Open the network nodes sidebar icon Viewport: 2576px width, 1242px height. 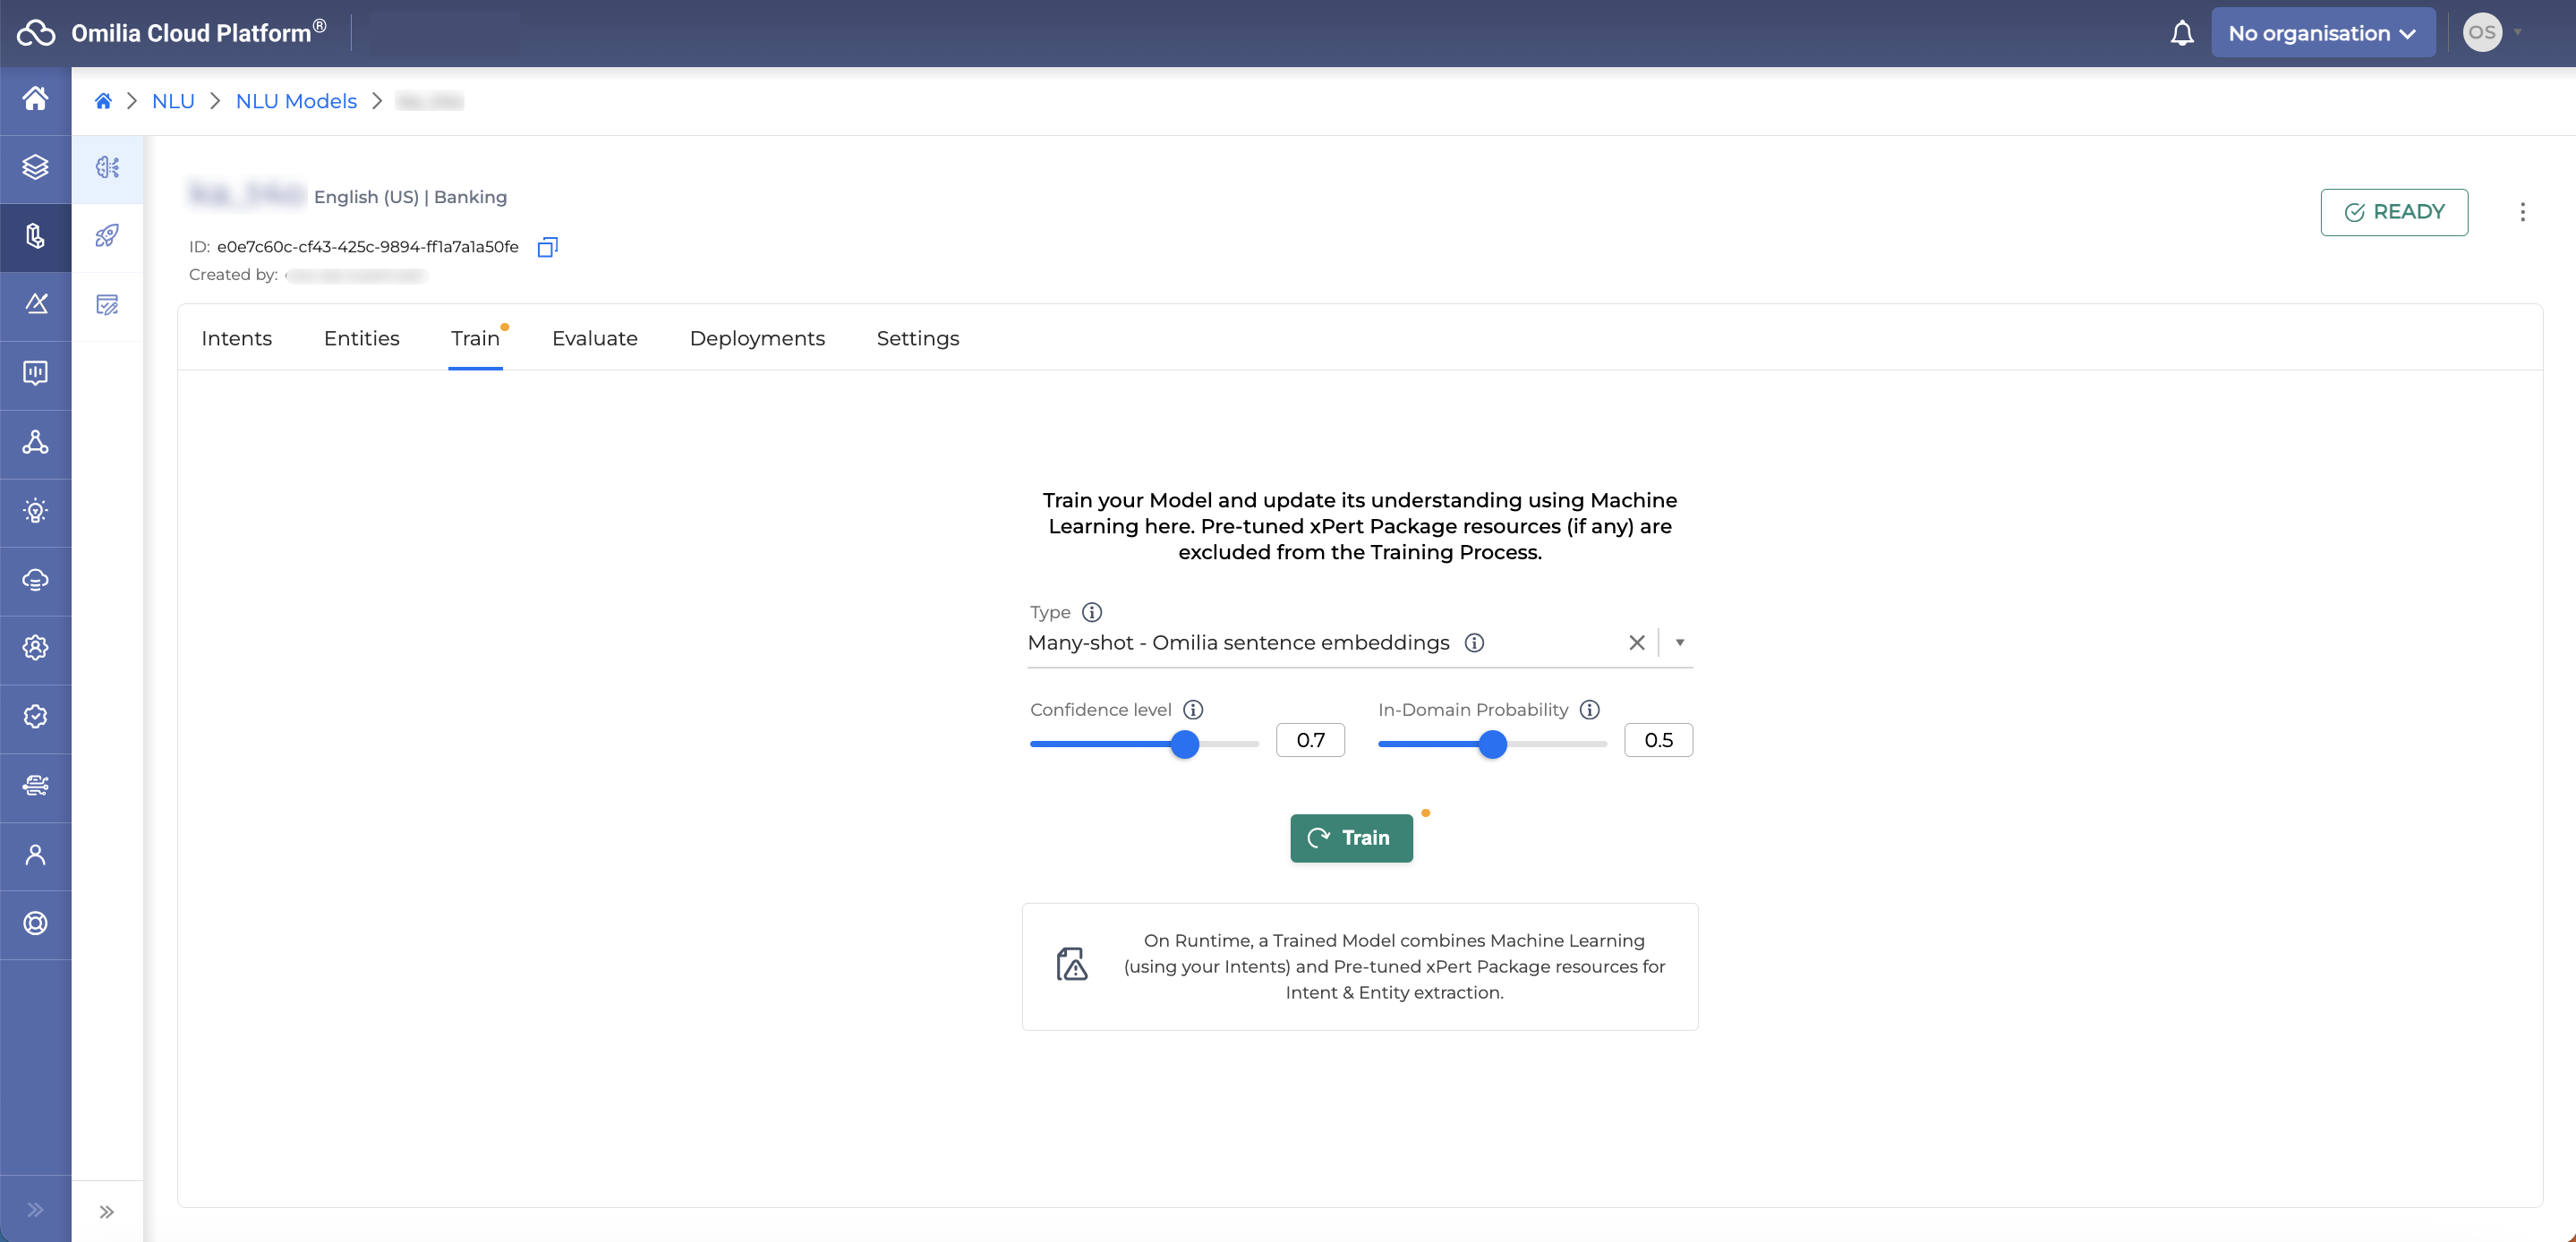point(36,442)
